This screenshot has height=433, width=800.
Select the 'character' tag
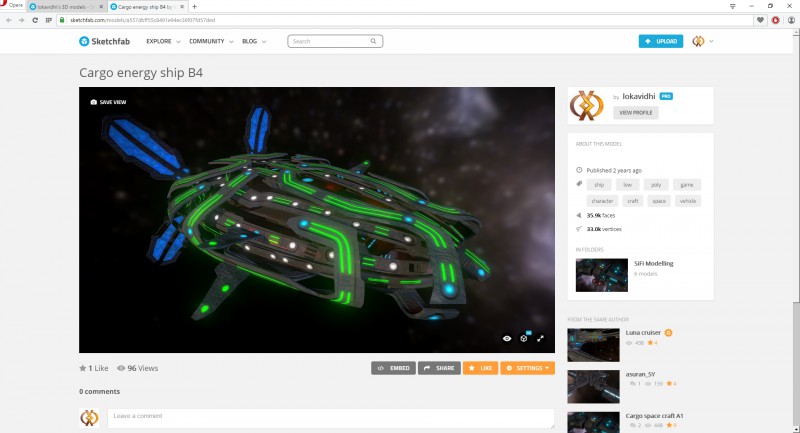[602, 201]
